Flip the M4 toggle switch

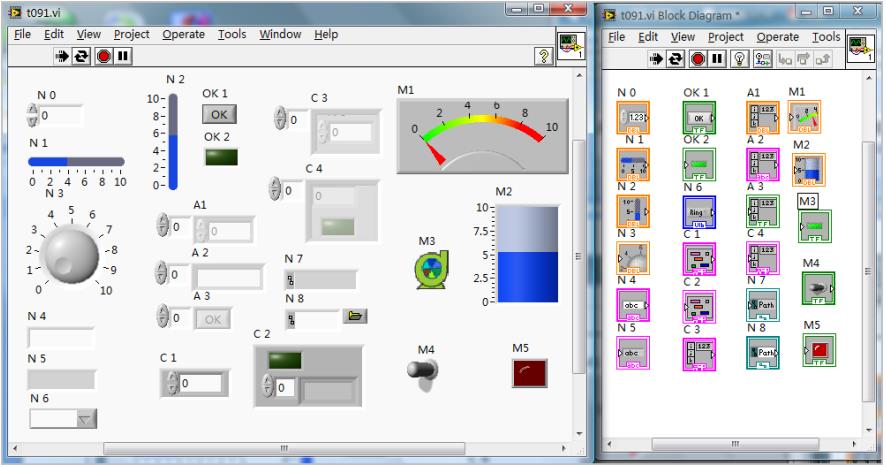click(x=423, y=371)
